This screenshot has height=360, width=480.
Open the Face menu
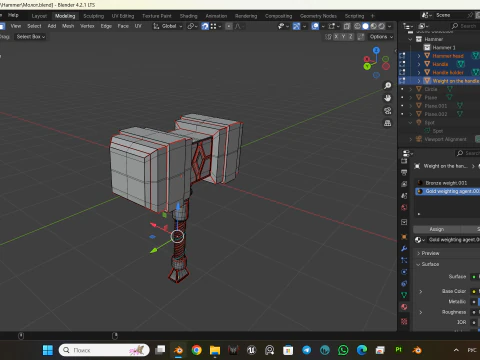point(123,26)
